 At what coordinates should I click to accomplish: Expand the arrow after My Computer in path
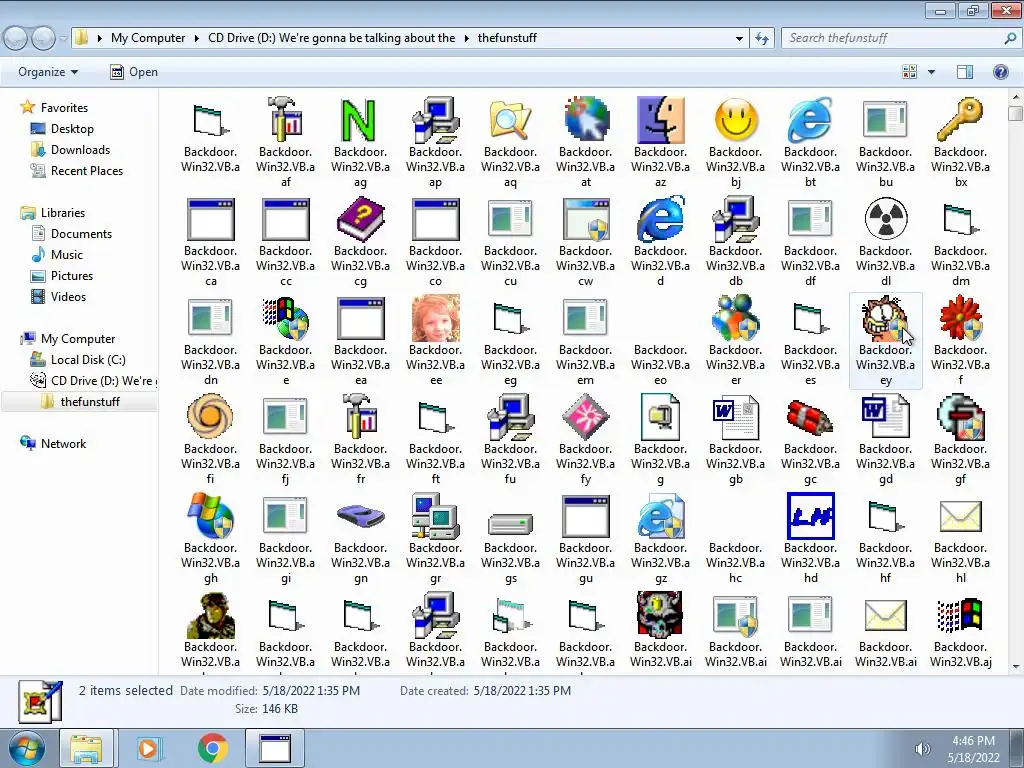click(x=196, y=39)
